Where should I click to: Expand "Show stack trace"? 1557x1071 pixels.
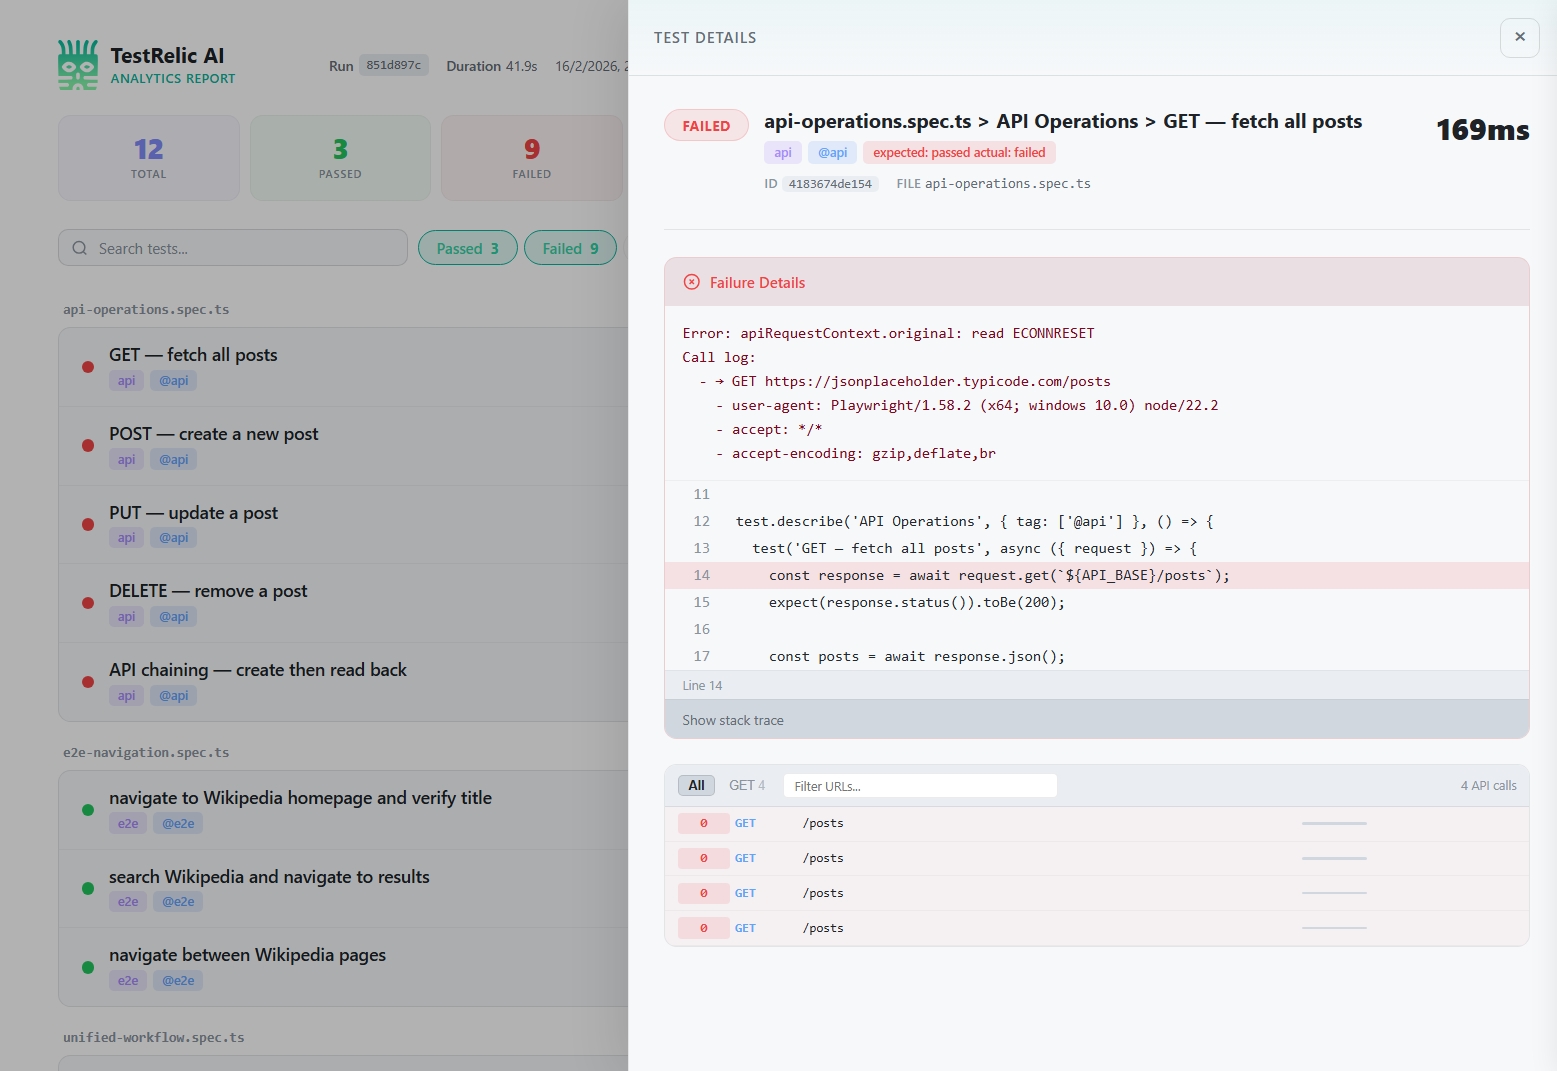pyautogui.click(x=733, y=719)
